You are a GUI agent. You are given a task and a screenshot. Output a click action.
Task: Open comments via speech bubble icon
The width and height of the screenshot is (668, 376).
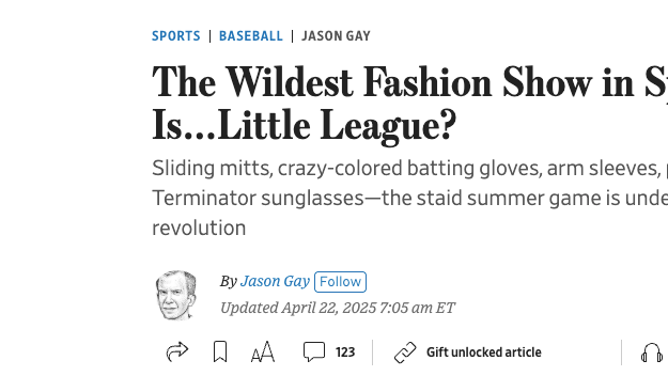[x=314, y=352]
